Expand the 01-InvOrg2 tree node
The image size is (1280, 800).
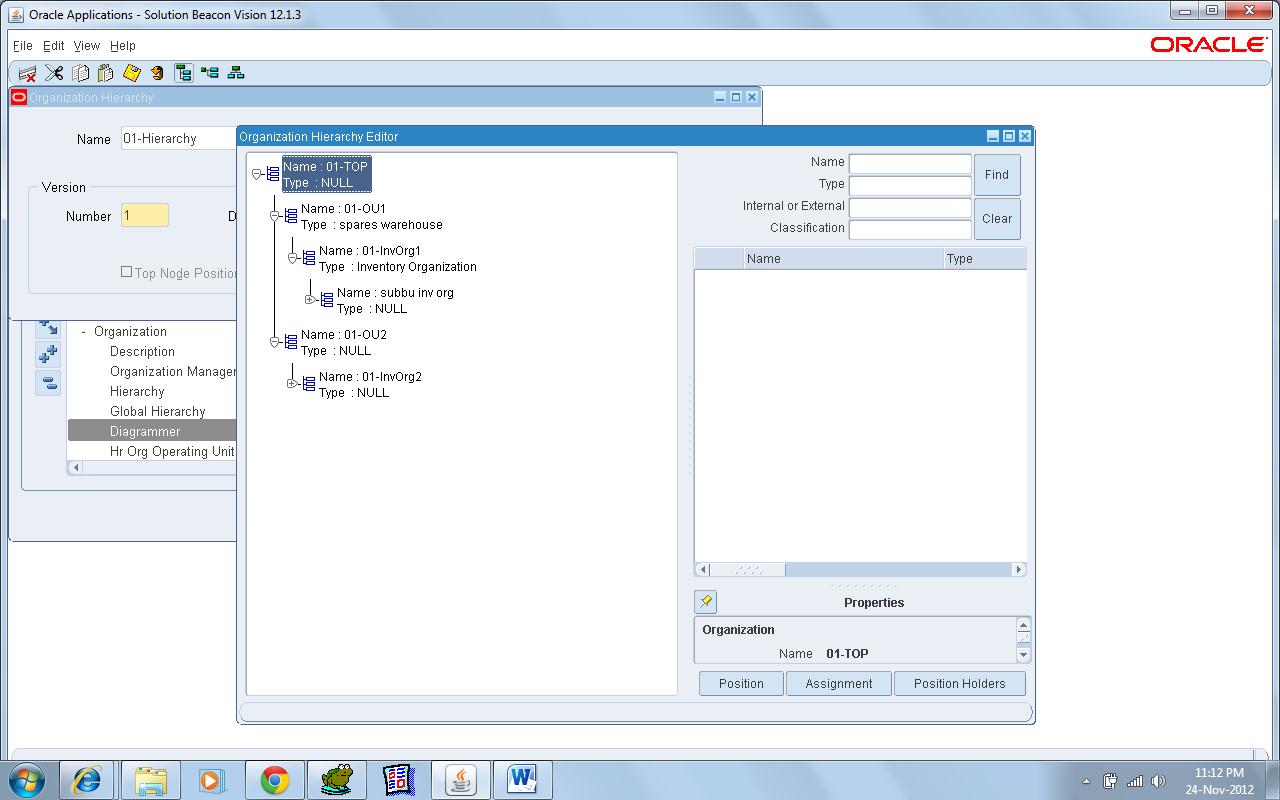click(293, 382)
